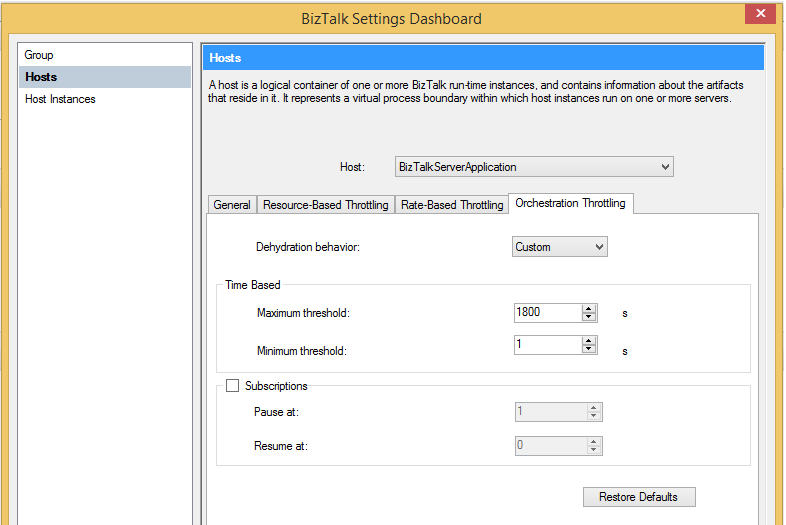Open the Host dropdown list

534,167
